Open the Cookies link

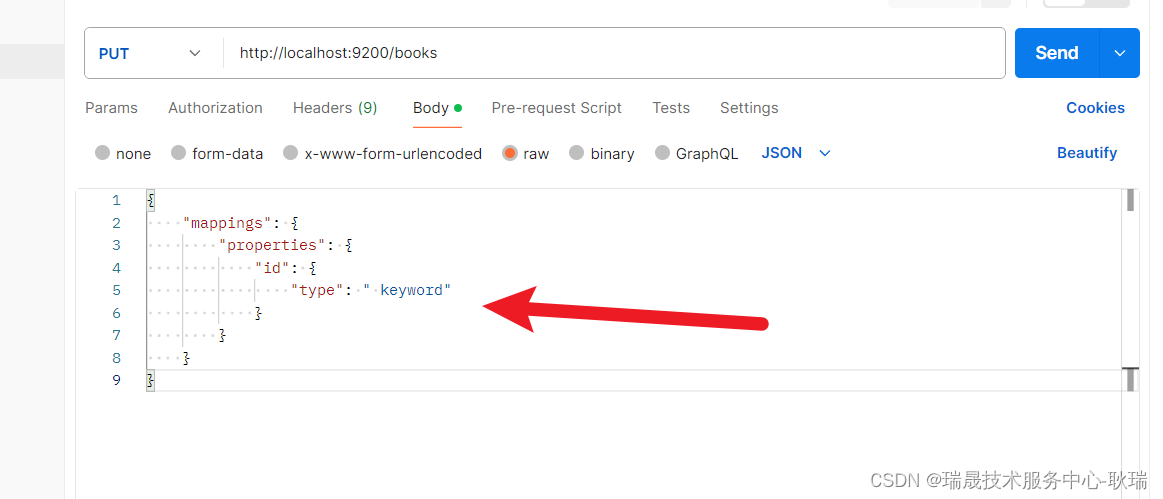click(1096, 108)
